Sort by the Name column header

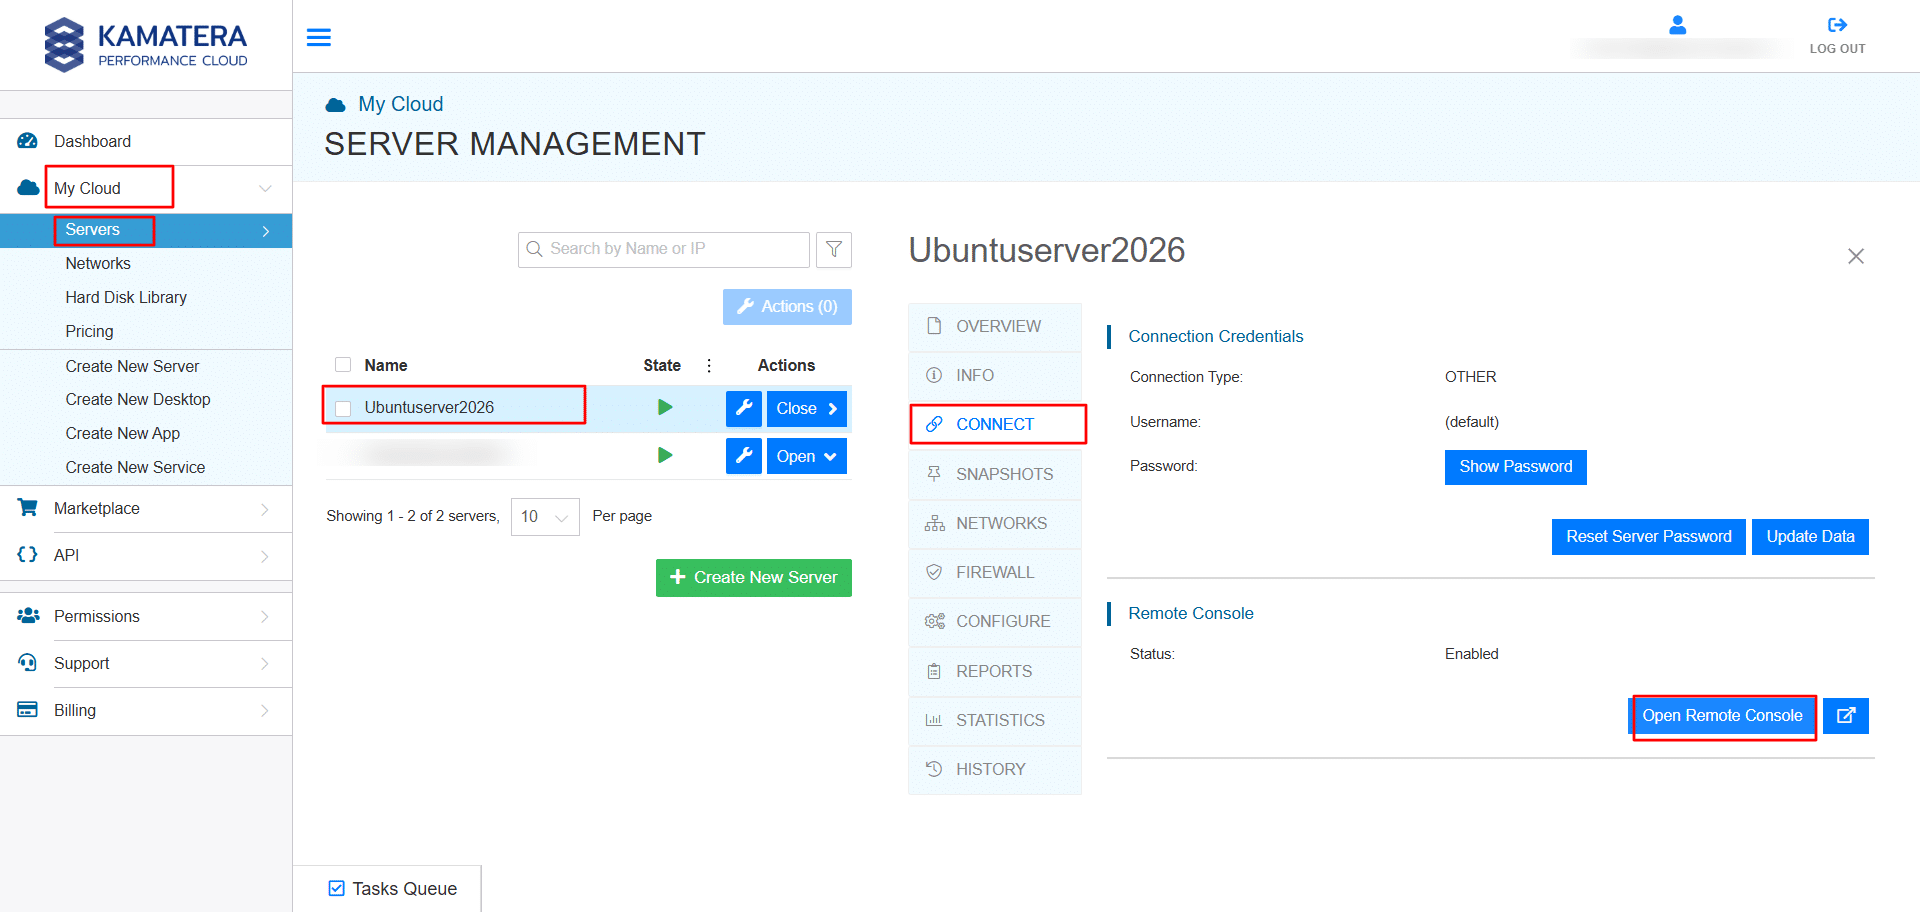point(386,366)
